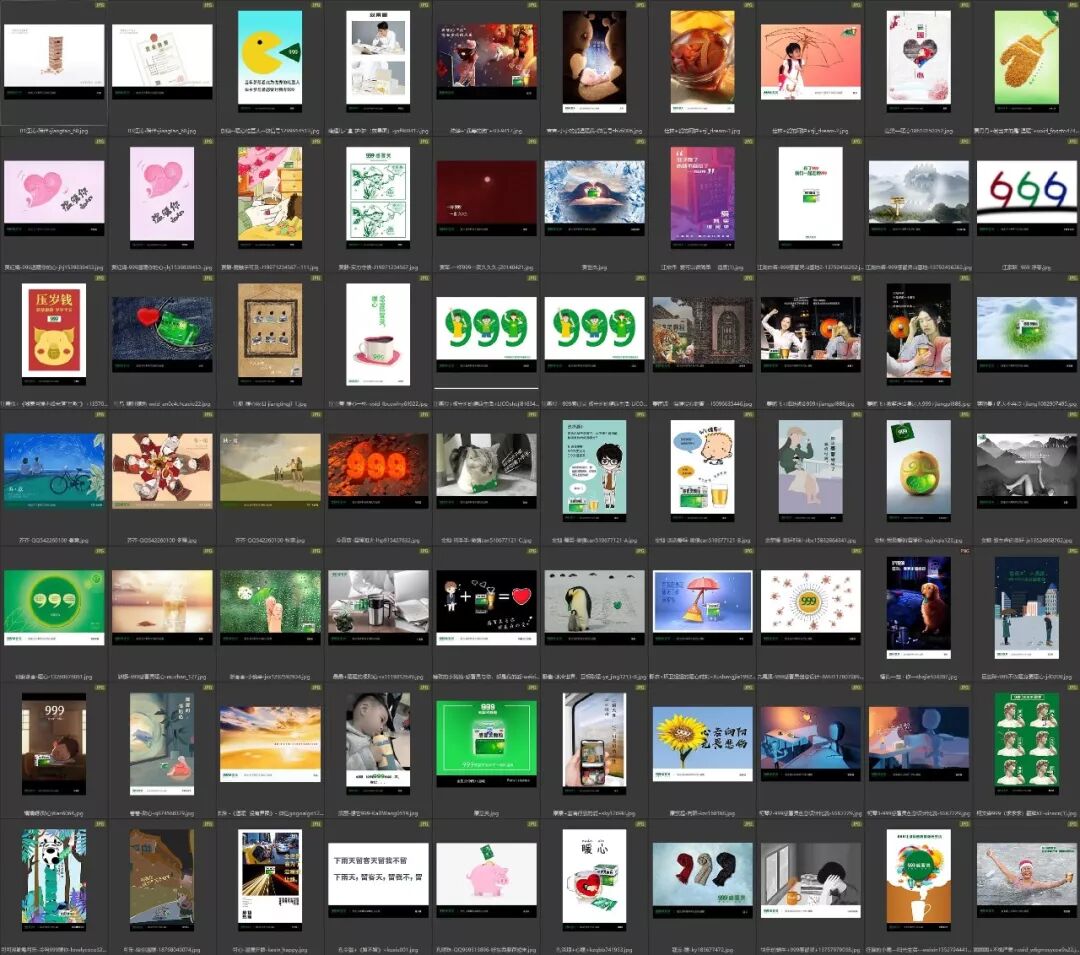Open the black equation with red heart thumbnail

point(486,608)
